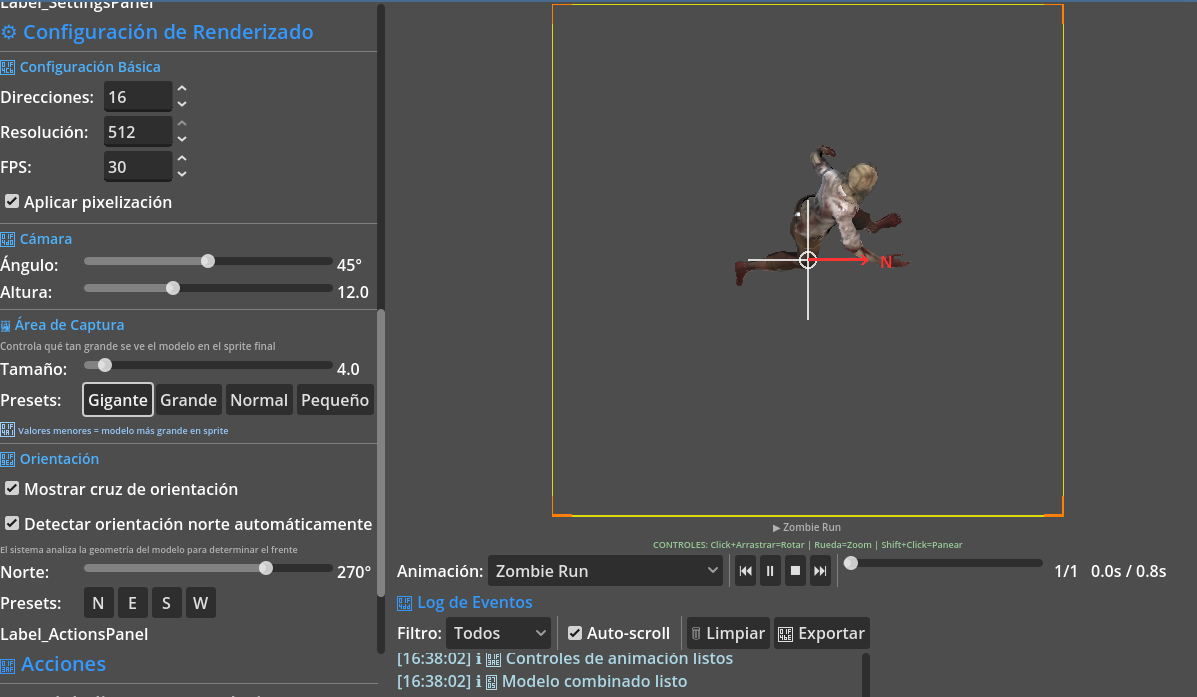Image resolution: width=1197 pixels, height=697 pixels.
Task: Click the Exportar log button
Action: 822,633
